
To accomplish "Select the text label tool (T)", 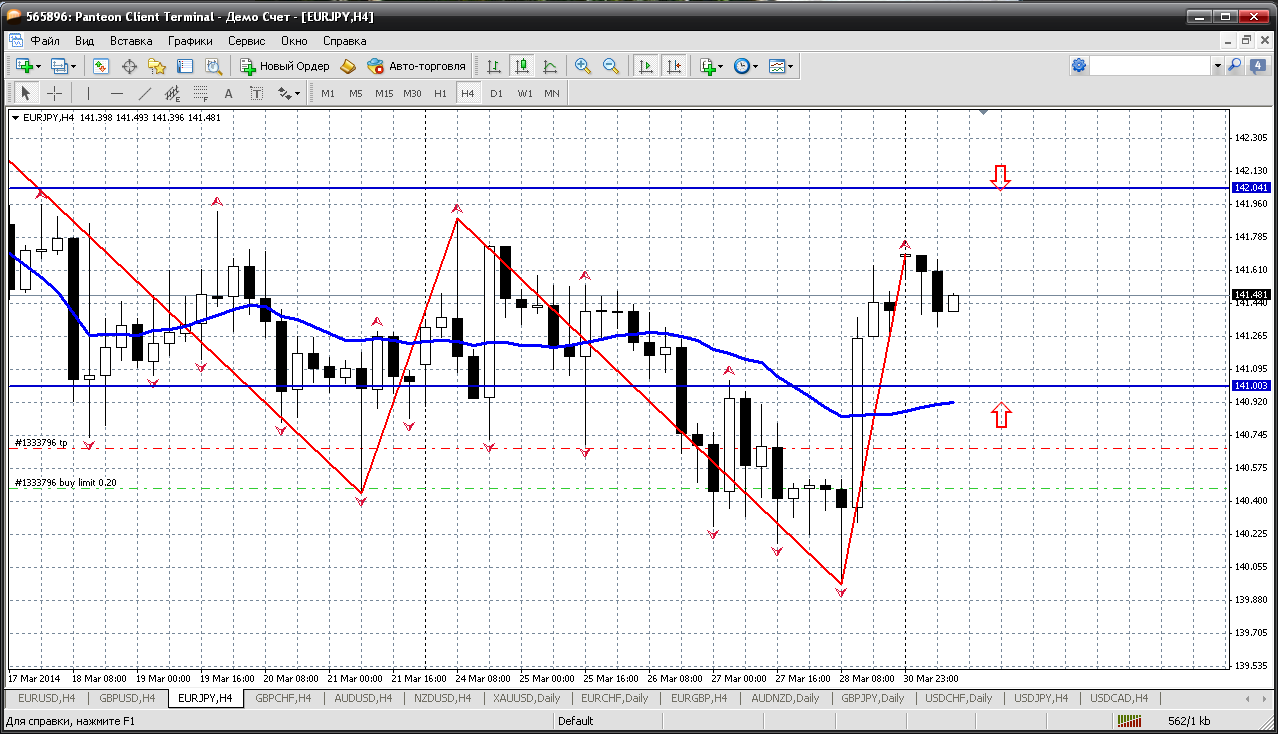I will (x=256, y=93).
